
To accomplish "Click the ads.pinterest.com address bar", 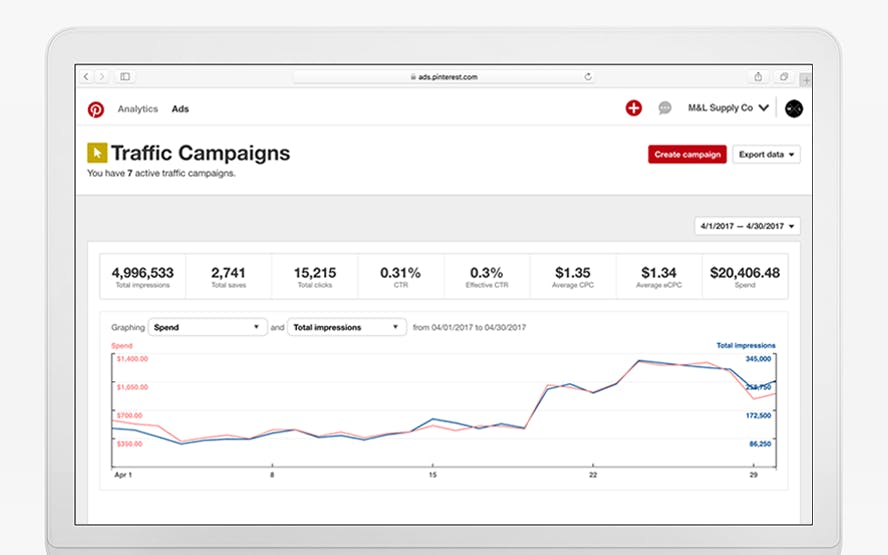I will tap(444, 76).
